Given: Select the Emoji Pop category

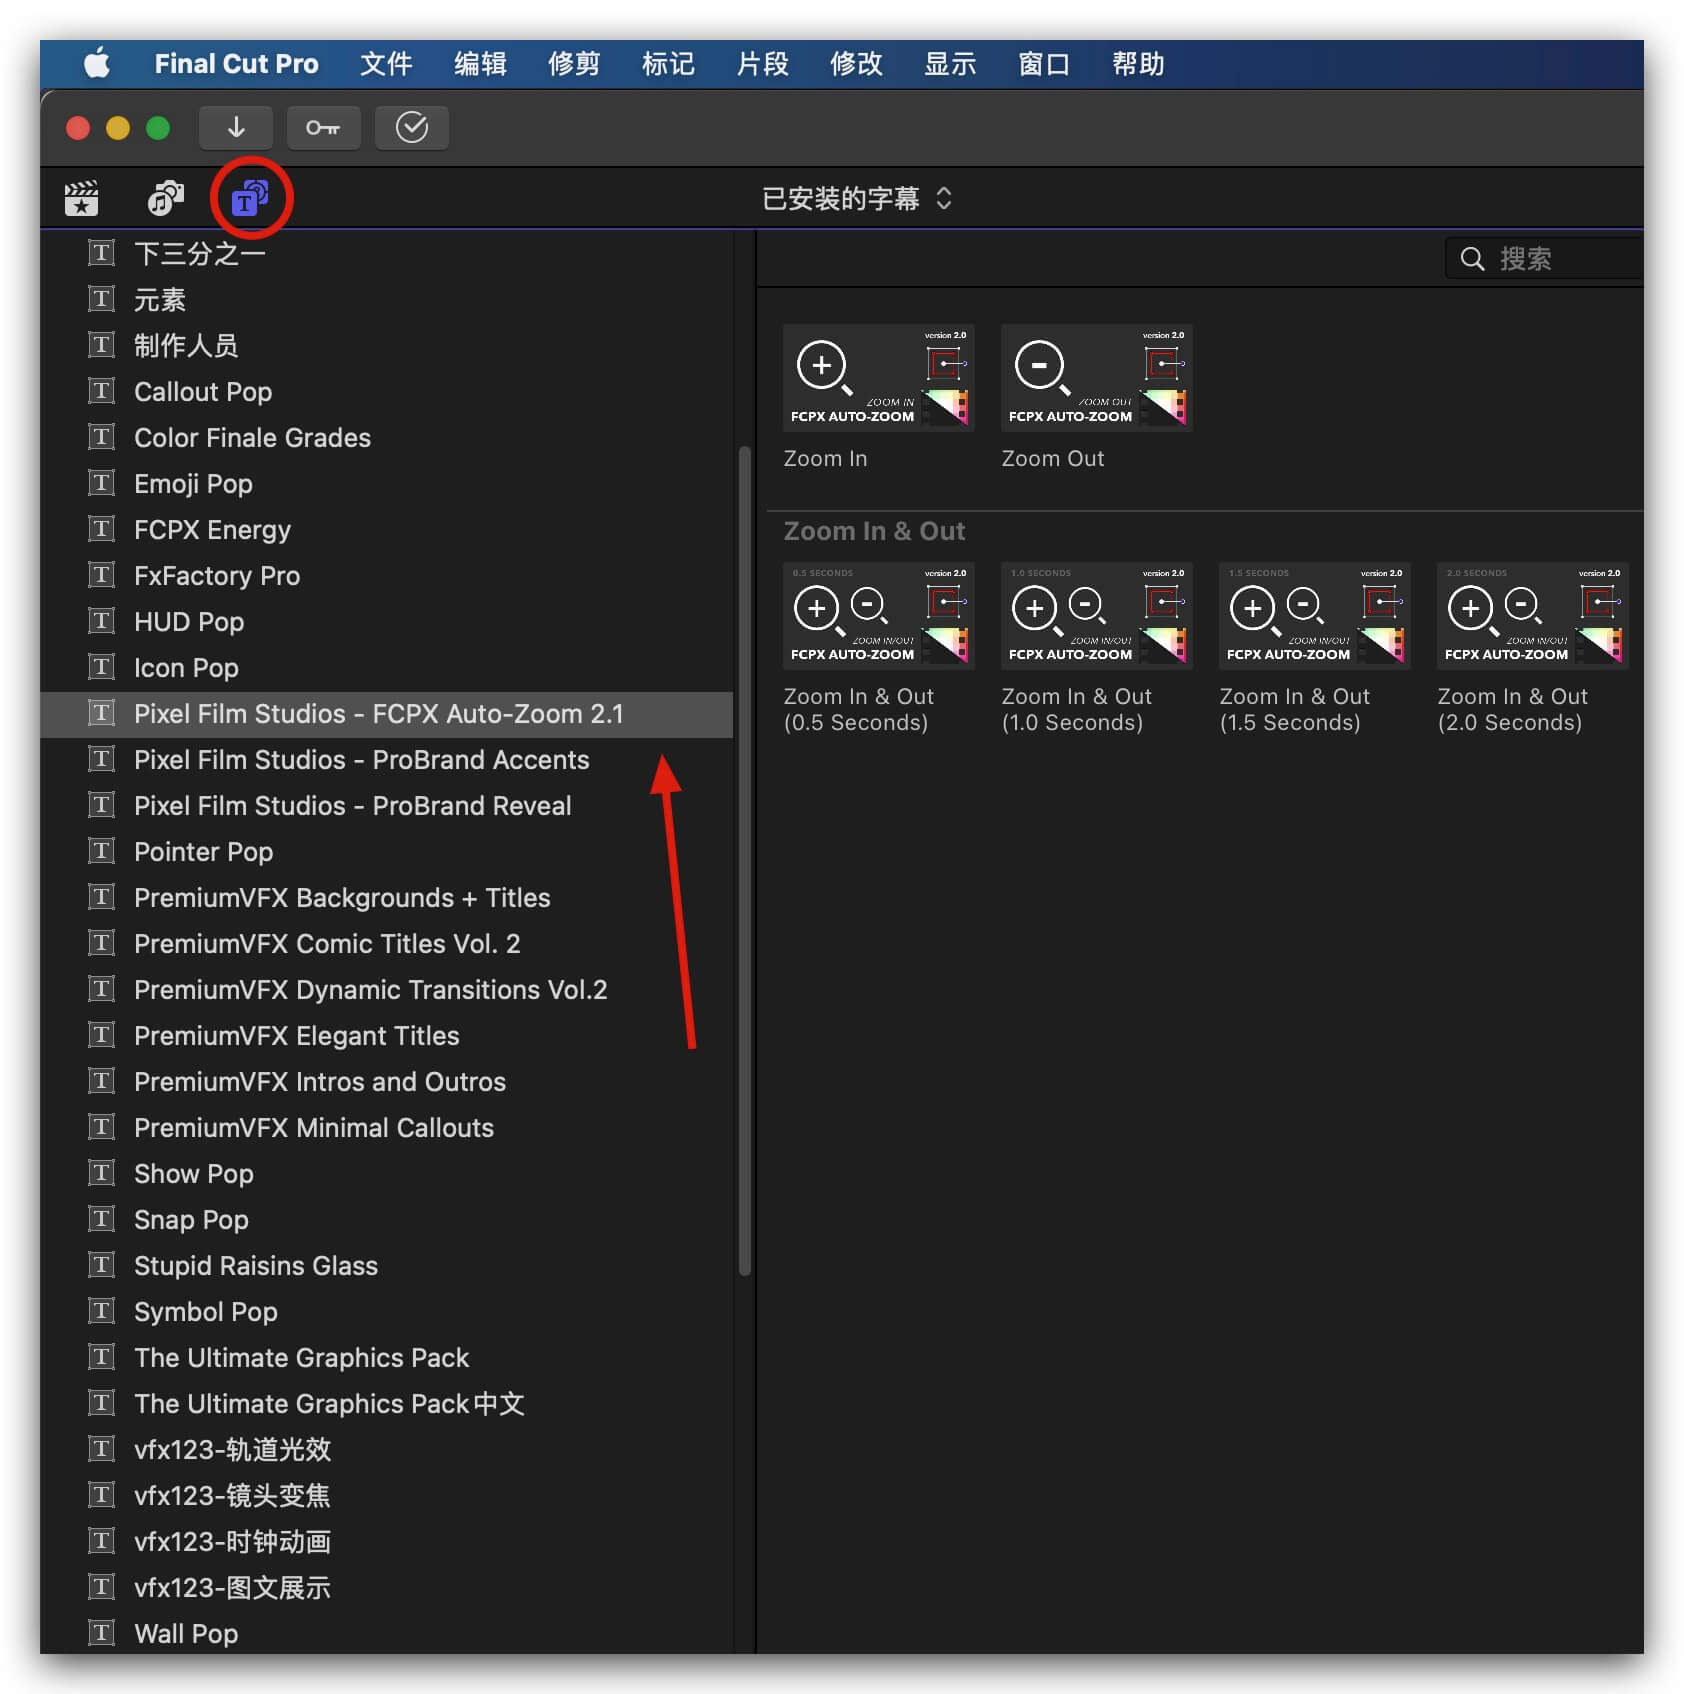Looking at the screenshot, I should (x=386, y=484).
